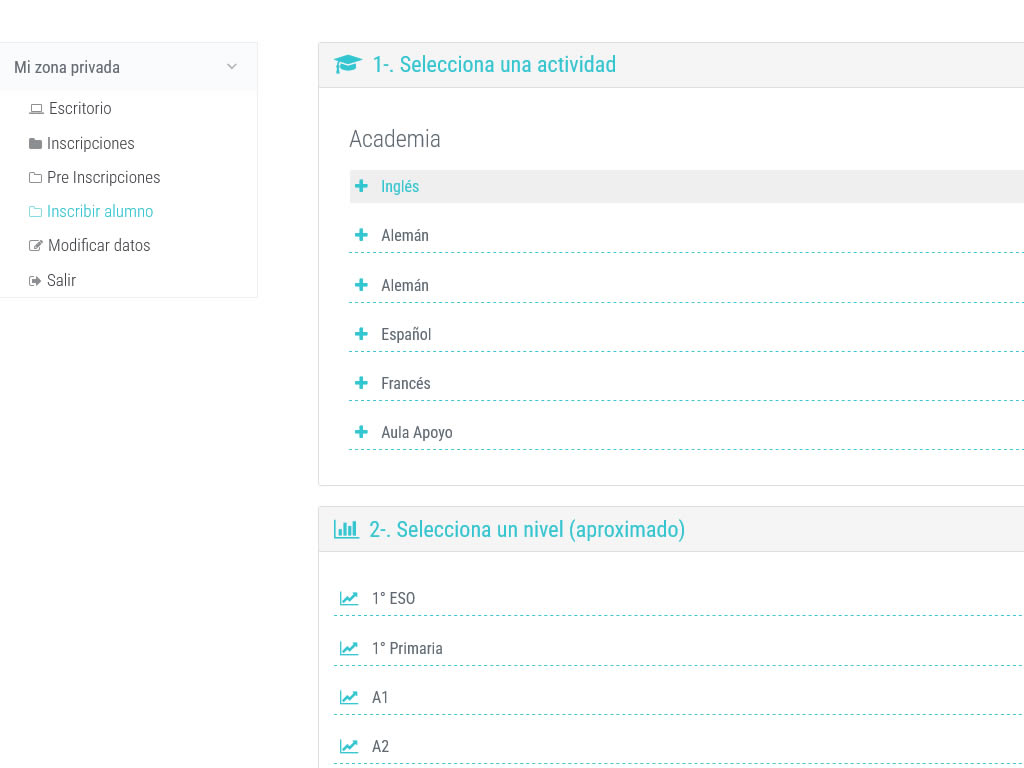Choose the A2 level
Screen dimensions: 1024x768
click(x=380, y=747)
